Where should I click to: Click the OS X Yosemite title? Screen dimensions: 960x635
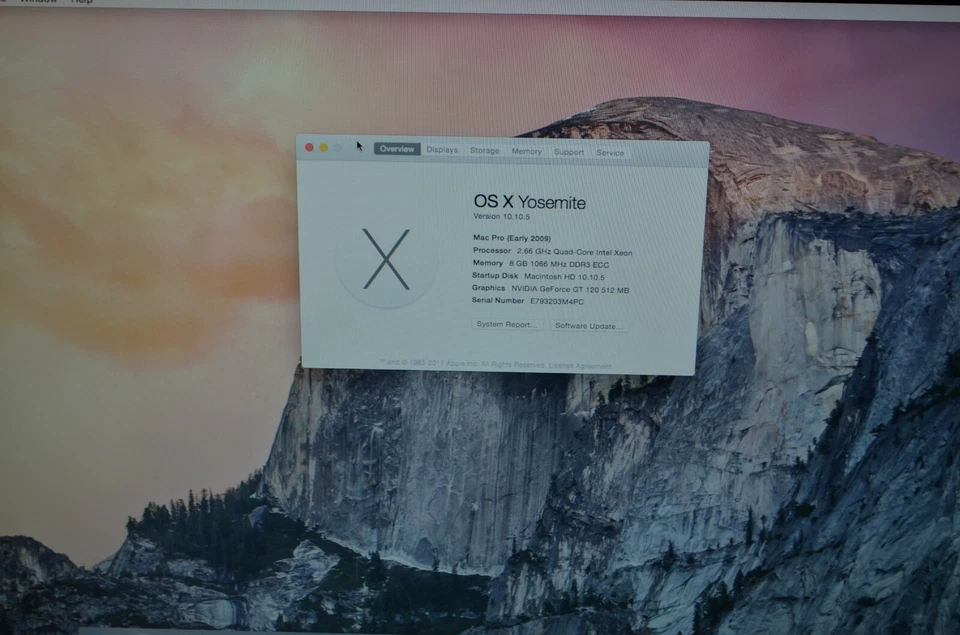pyautogui.click(x=530, y=202)
